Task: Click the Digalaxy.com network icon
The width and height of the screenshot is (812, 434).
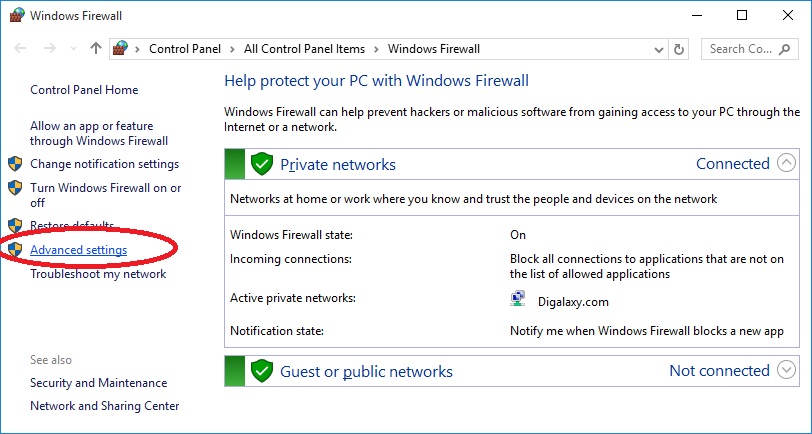Action: click(518, 300)
